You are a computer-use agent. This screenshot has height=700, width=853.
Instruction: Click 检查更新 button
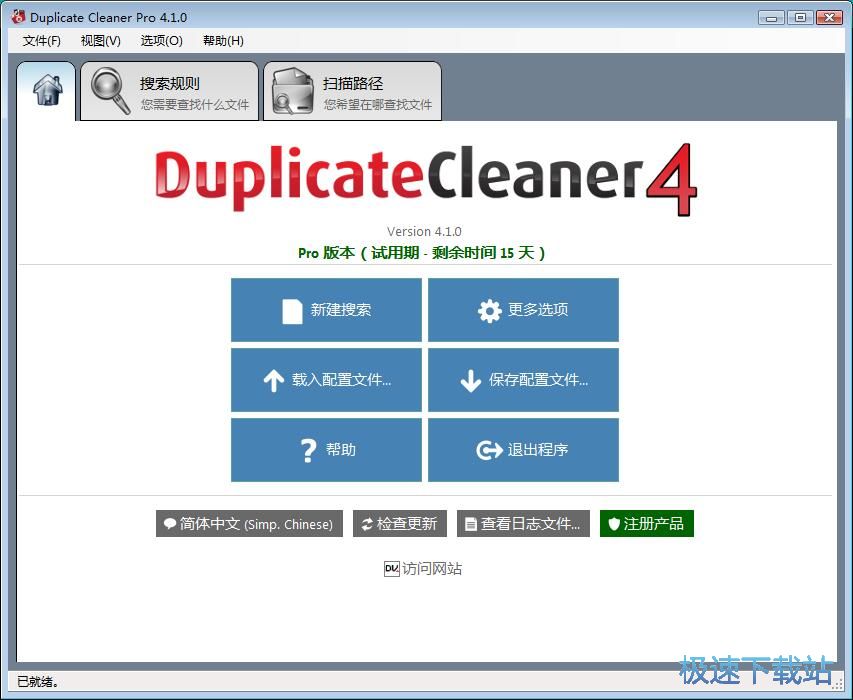[400, 524]
